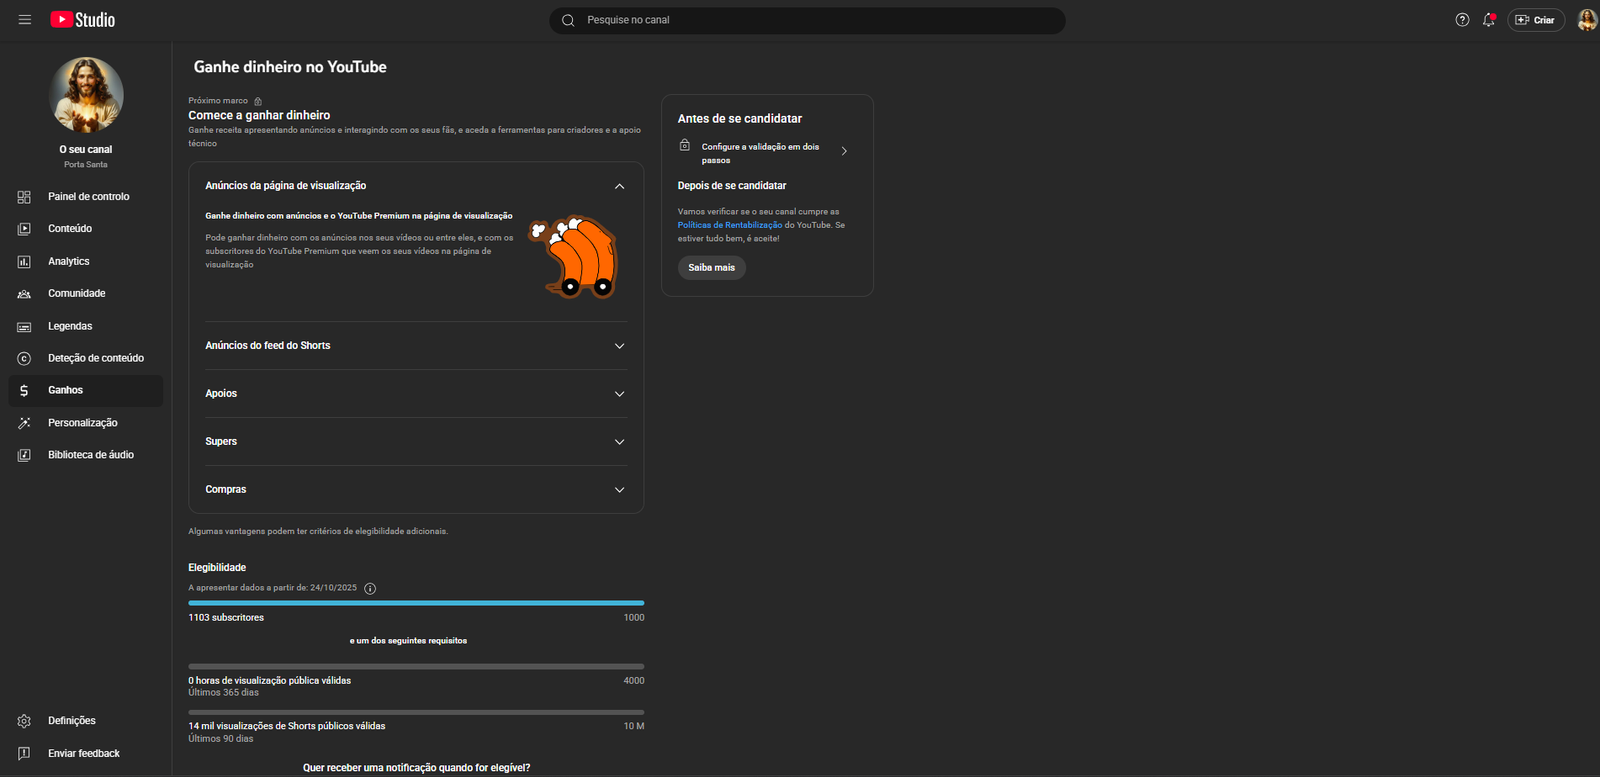Viewport: 1600px width, 777px height.
Task: Open Personalização in the sidebar
Action: [x=82, y=423]
